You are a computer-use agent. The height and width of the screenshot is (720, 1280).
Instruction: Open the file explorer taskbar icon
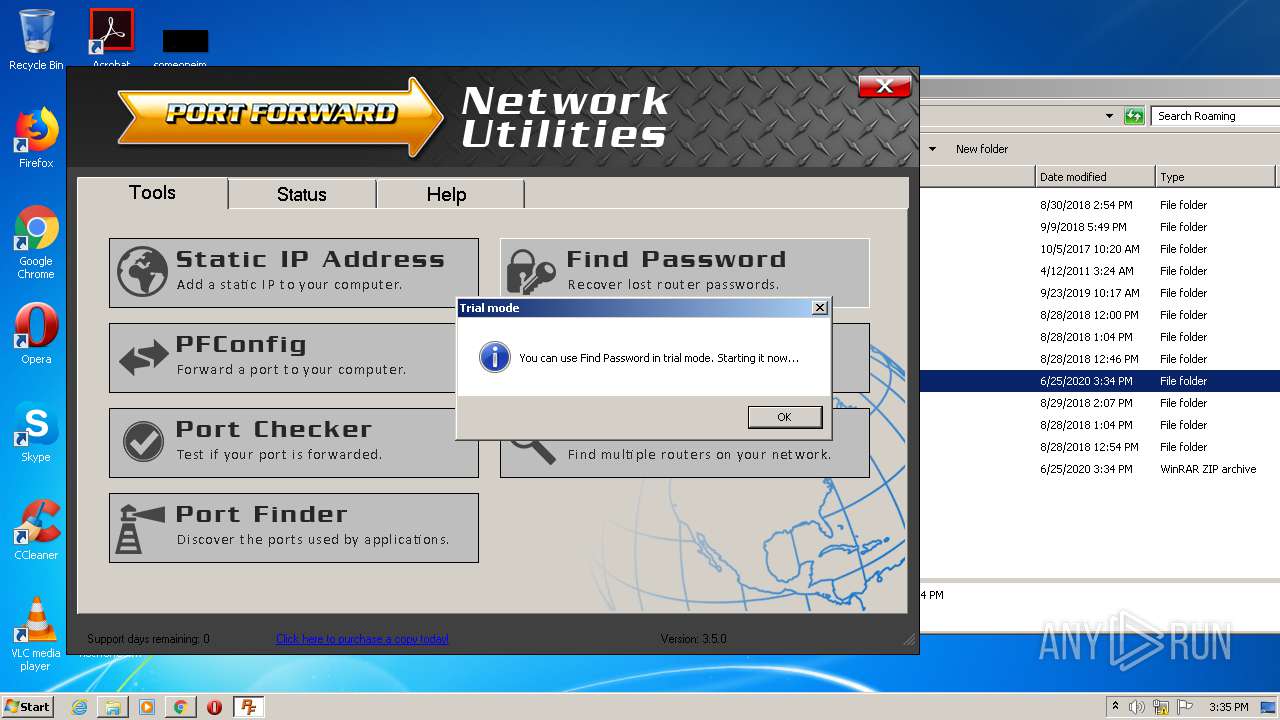113,707
